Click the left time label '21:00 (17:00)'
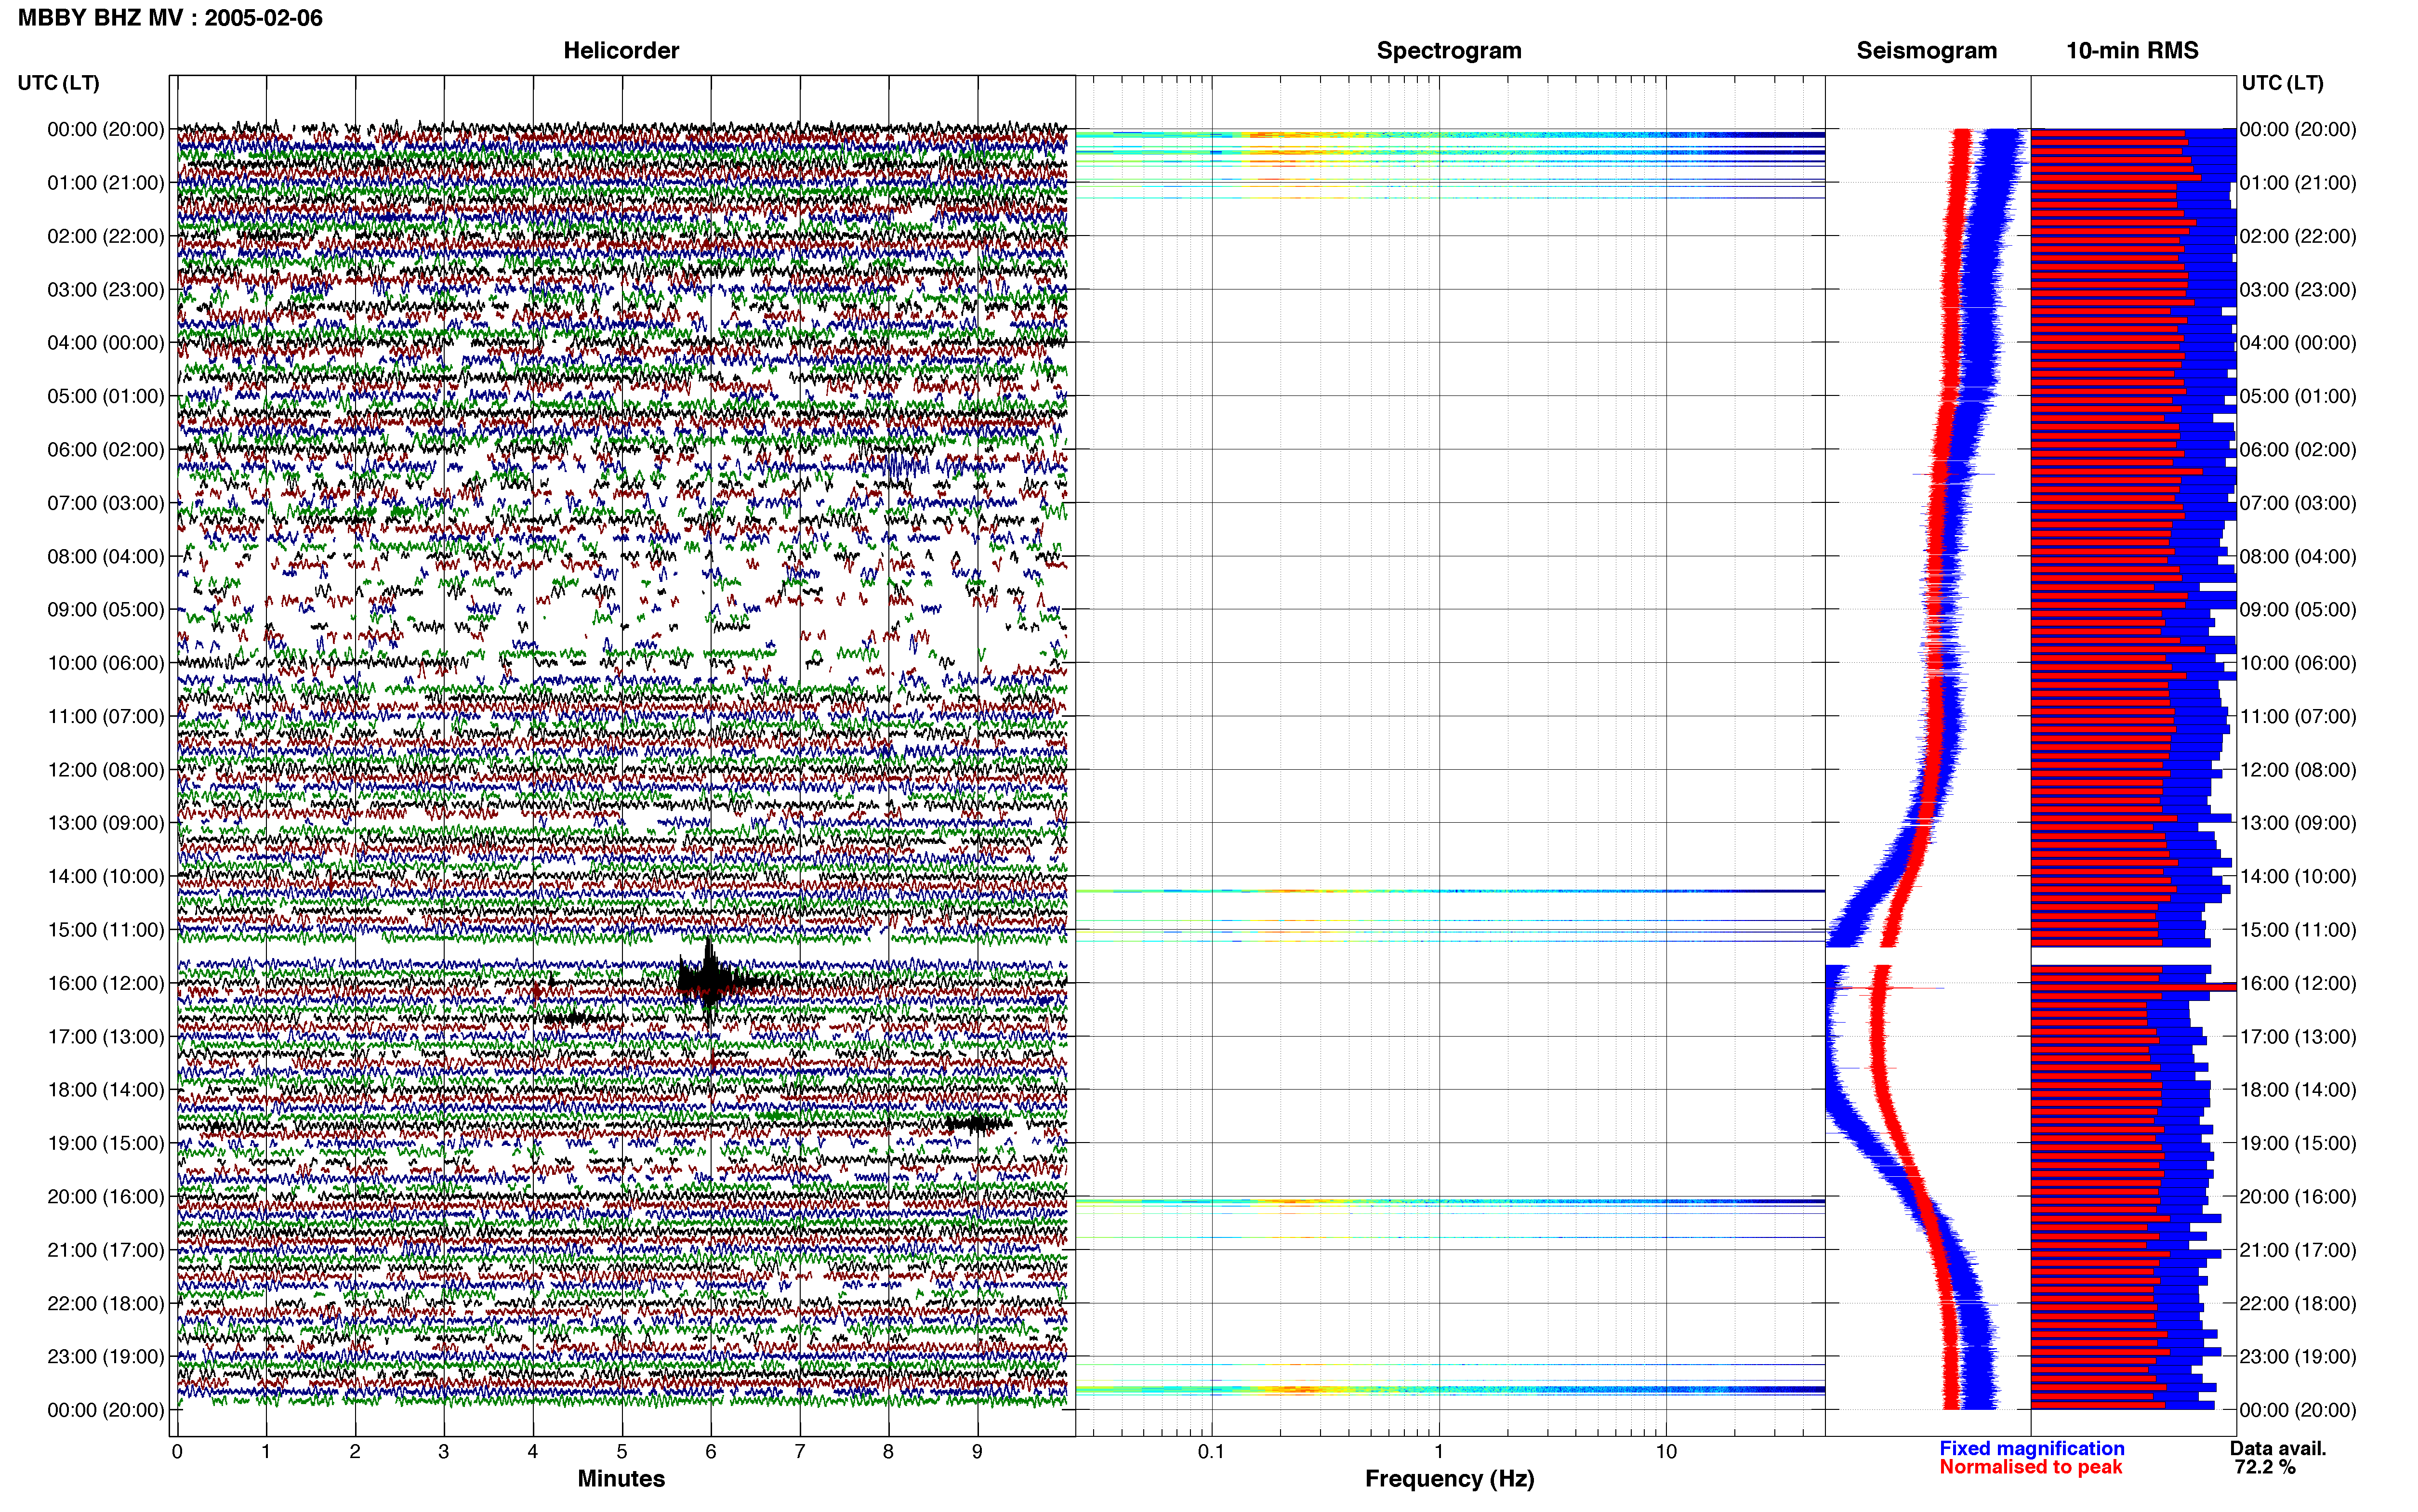The height and width of the screenshot is (1512, 2418). pyautogui.click(x=105, y=1250)
